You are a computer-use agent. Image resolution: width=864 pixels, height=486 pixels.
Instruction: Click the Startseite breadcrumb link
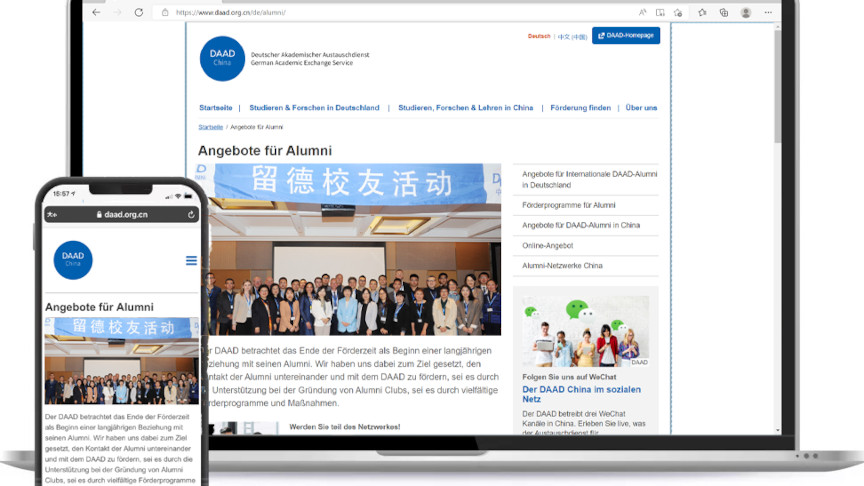(210, 127)
